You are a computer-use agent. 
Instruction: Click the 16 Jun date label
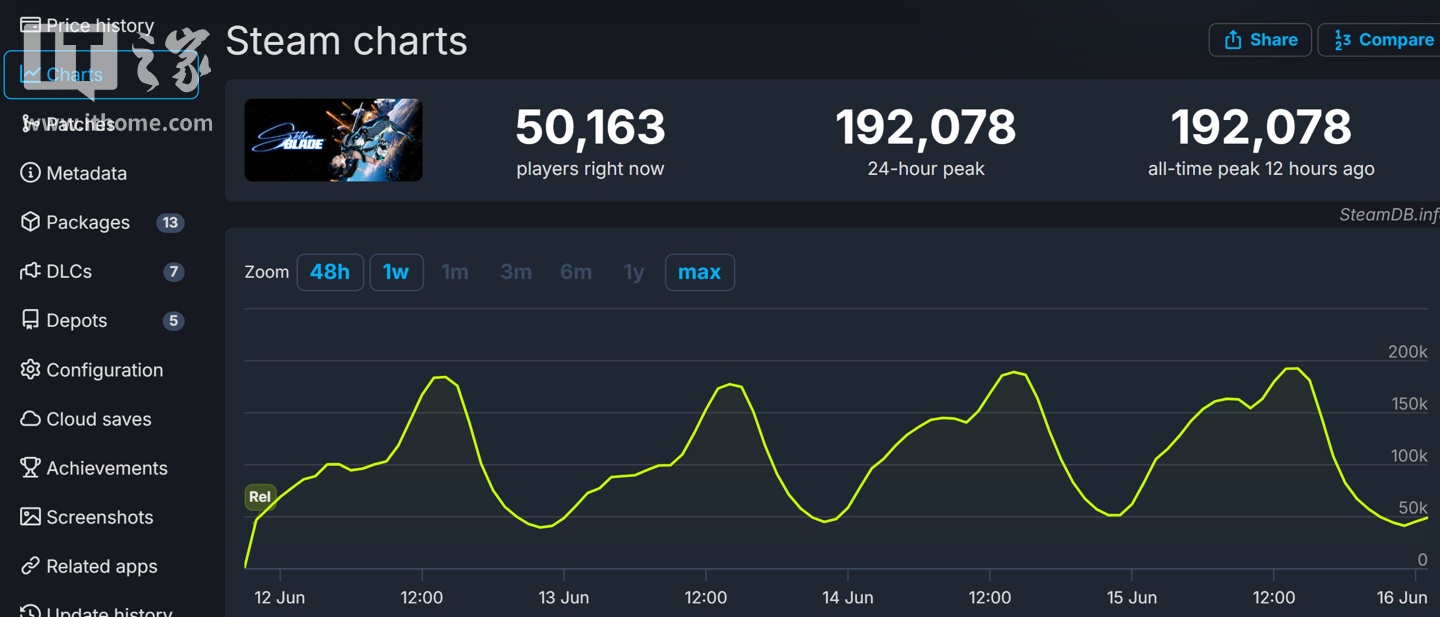point(1402,597)
